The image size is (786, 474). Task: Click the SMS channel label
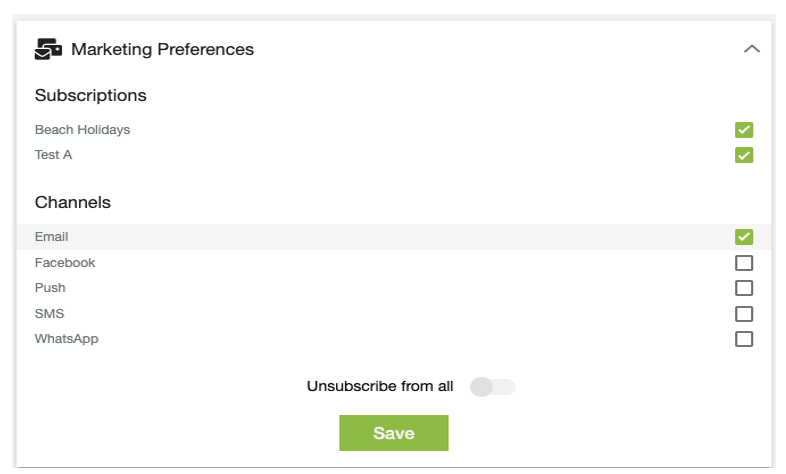click(49, 314)
